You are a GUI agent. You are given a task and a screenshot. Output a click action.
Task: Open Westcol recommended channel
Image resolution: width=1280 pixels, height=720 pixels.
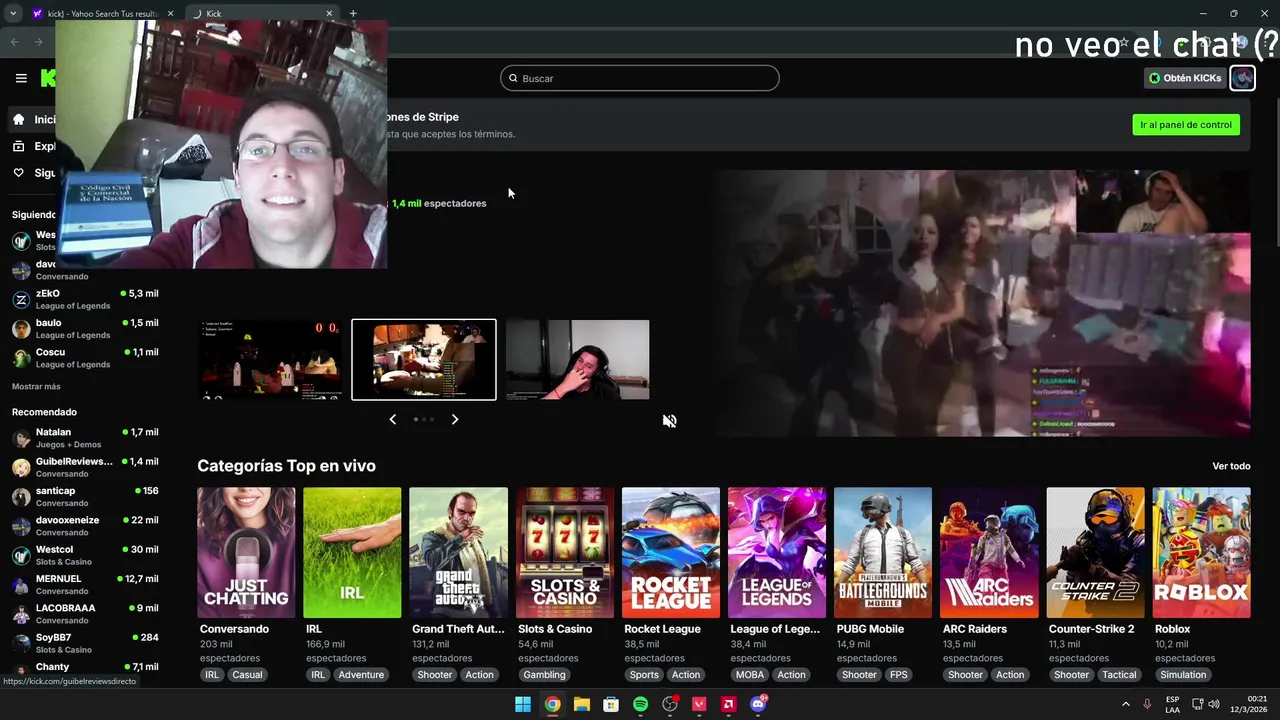pos(85,555)
